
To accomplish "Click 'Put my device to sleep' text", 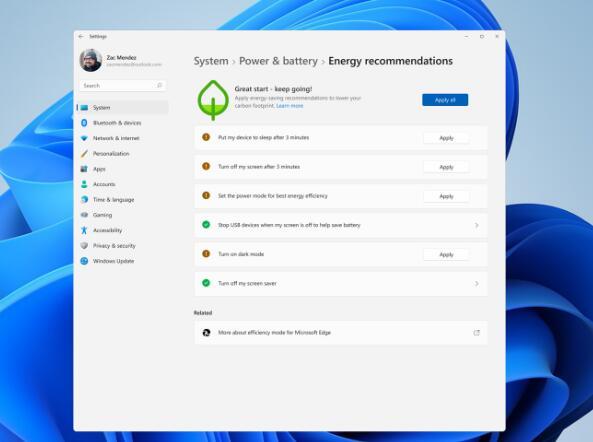I will coord(264,138).
